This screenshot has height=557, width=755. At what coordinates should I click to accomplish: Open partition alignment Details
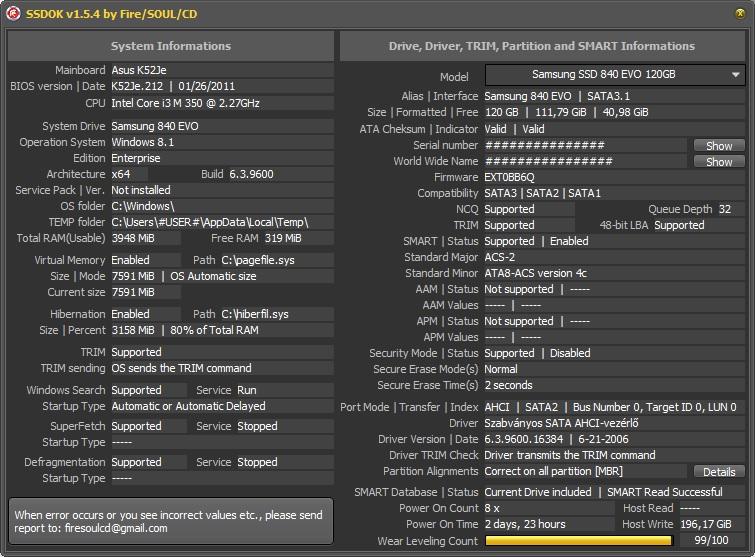719,472
